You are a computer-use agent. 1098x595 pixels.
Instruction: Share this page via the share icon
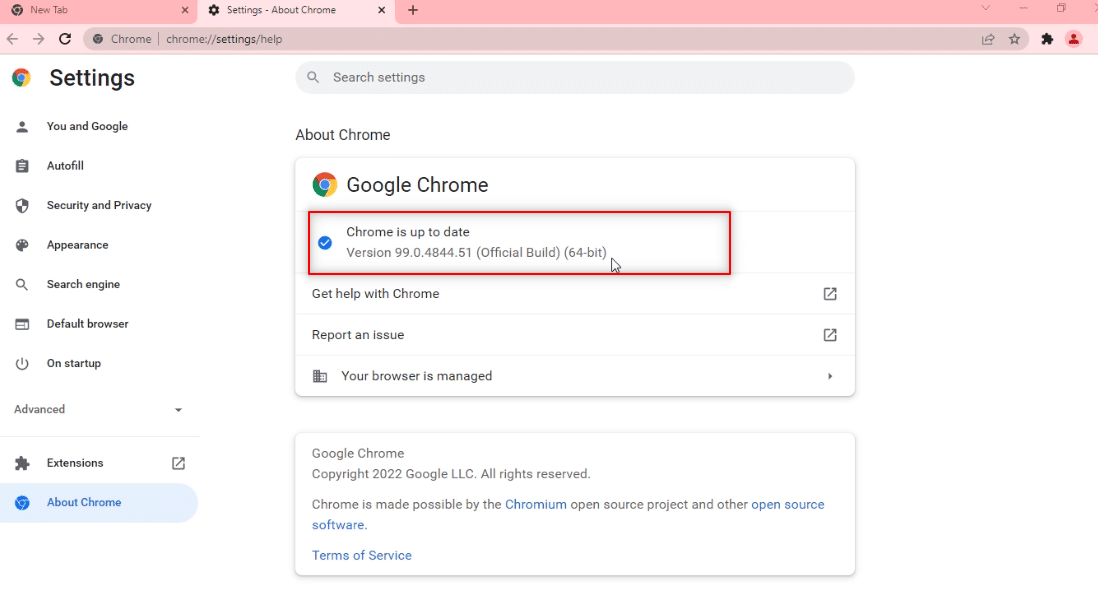(x=988, y=39)
